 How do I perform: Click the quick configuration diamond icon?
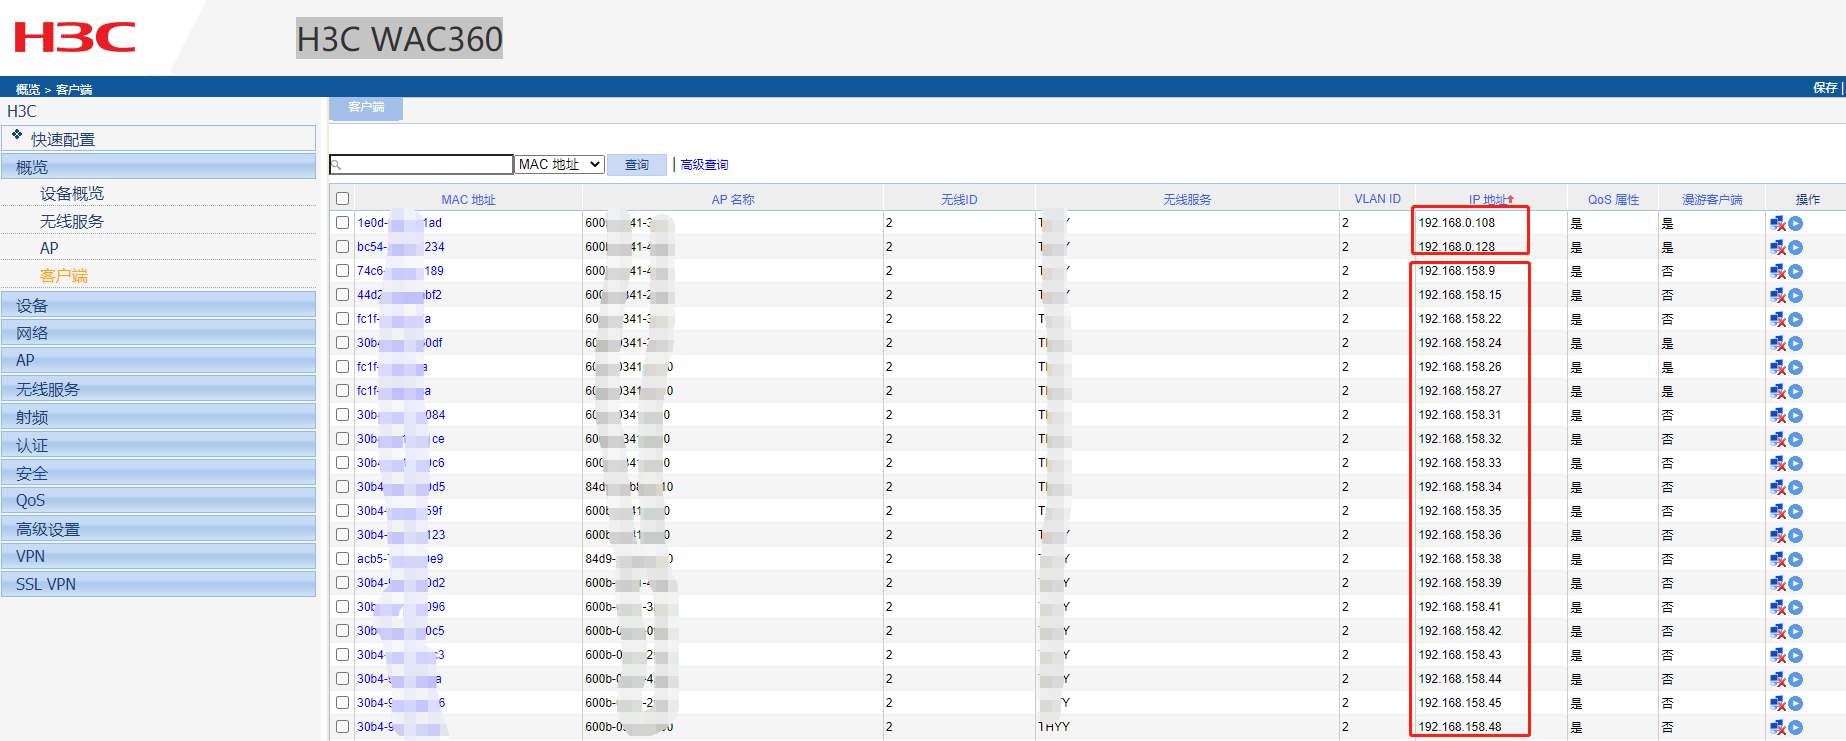(17, 135)
